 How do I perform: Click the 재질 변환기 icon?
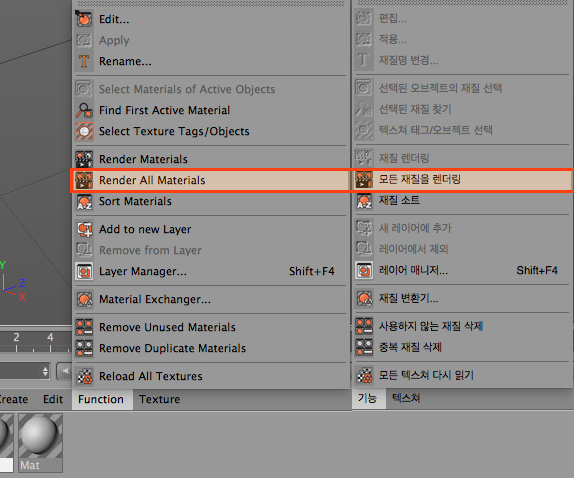364,298
